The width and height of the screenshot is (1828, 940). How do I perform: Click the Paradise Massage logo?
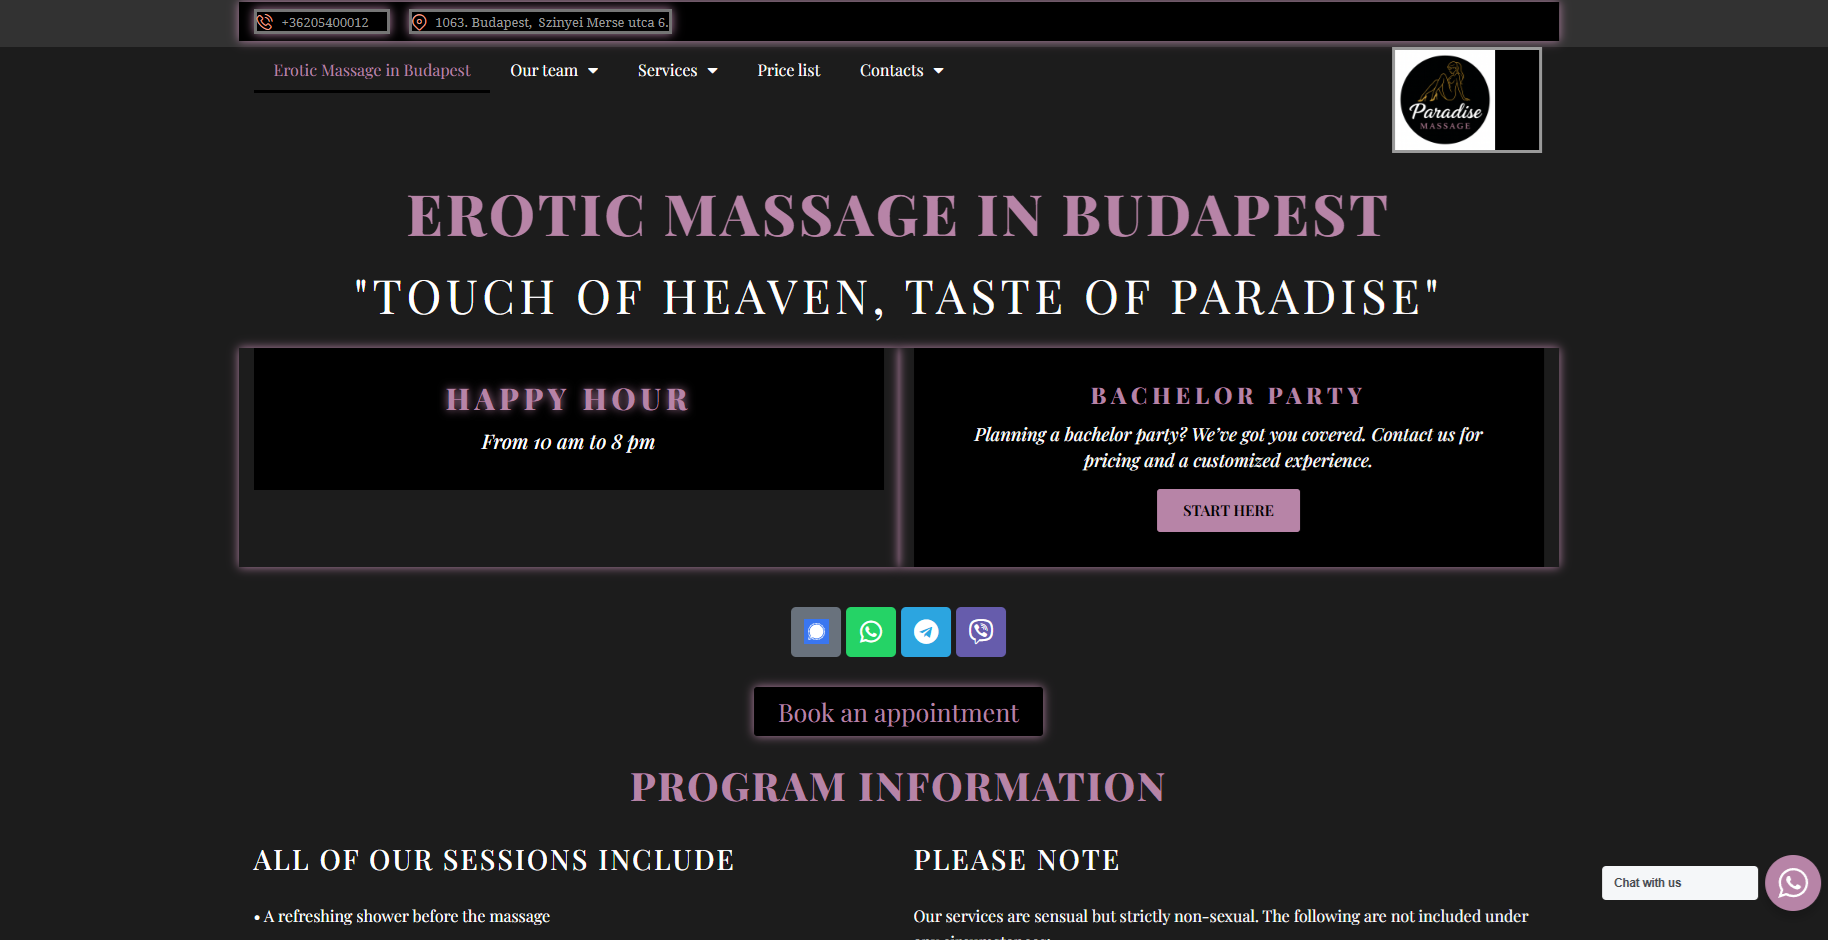(x=1467, y=100)
